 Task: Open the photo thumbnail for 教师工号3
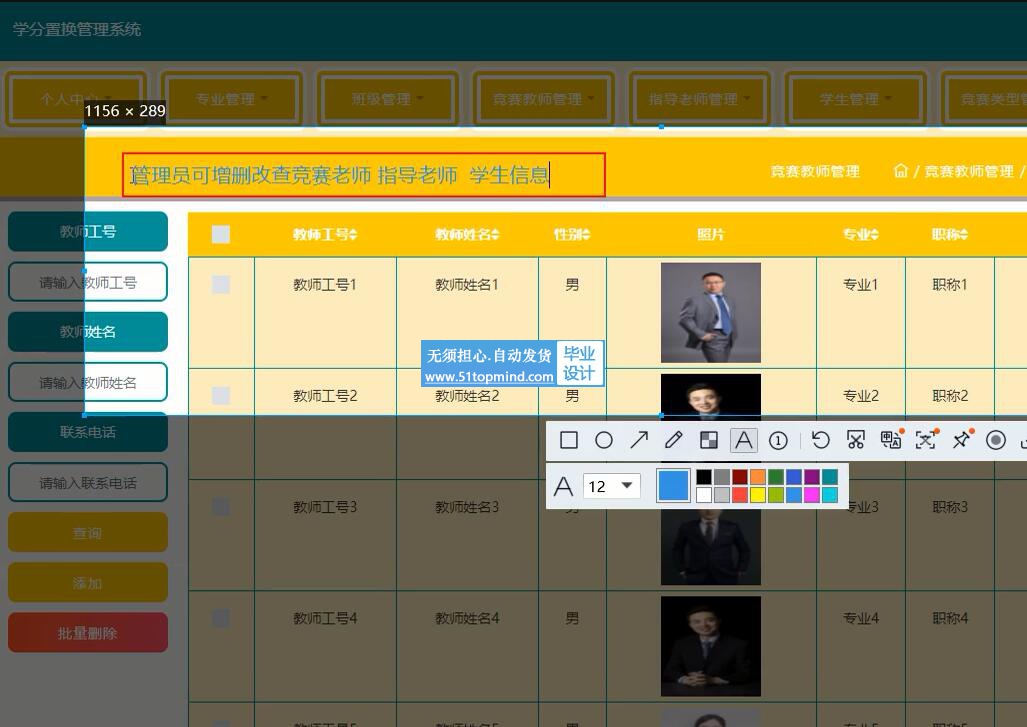711,546
